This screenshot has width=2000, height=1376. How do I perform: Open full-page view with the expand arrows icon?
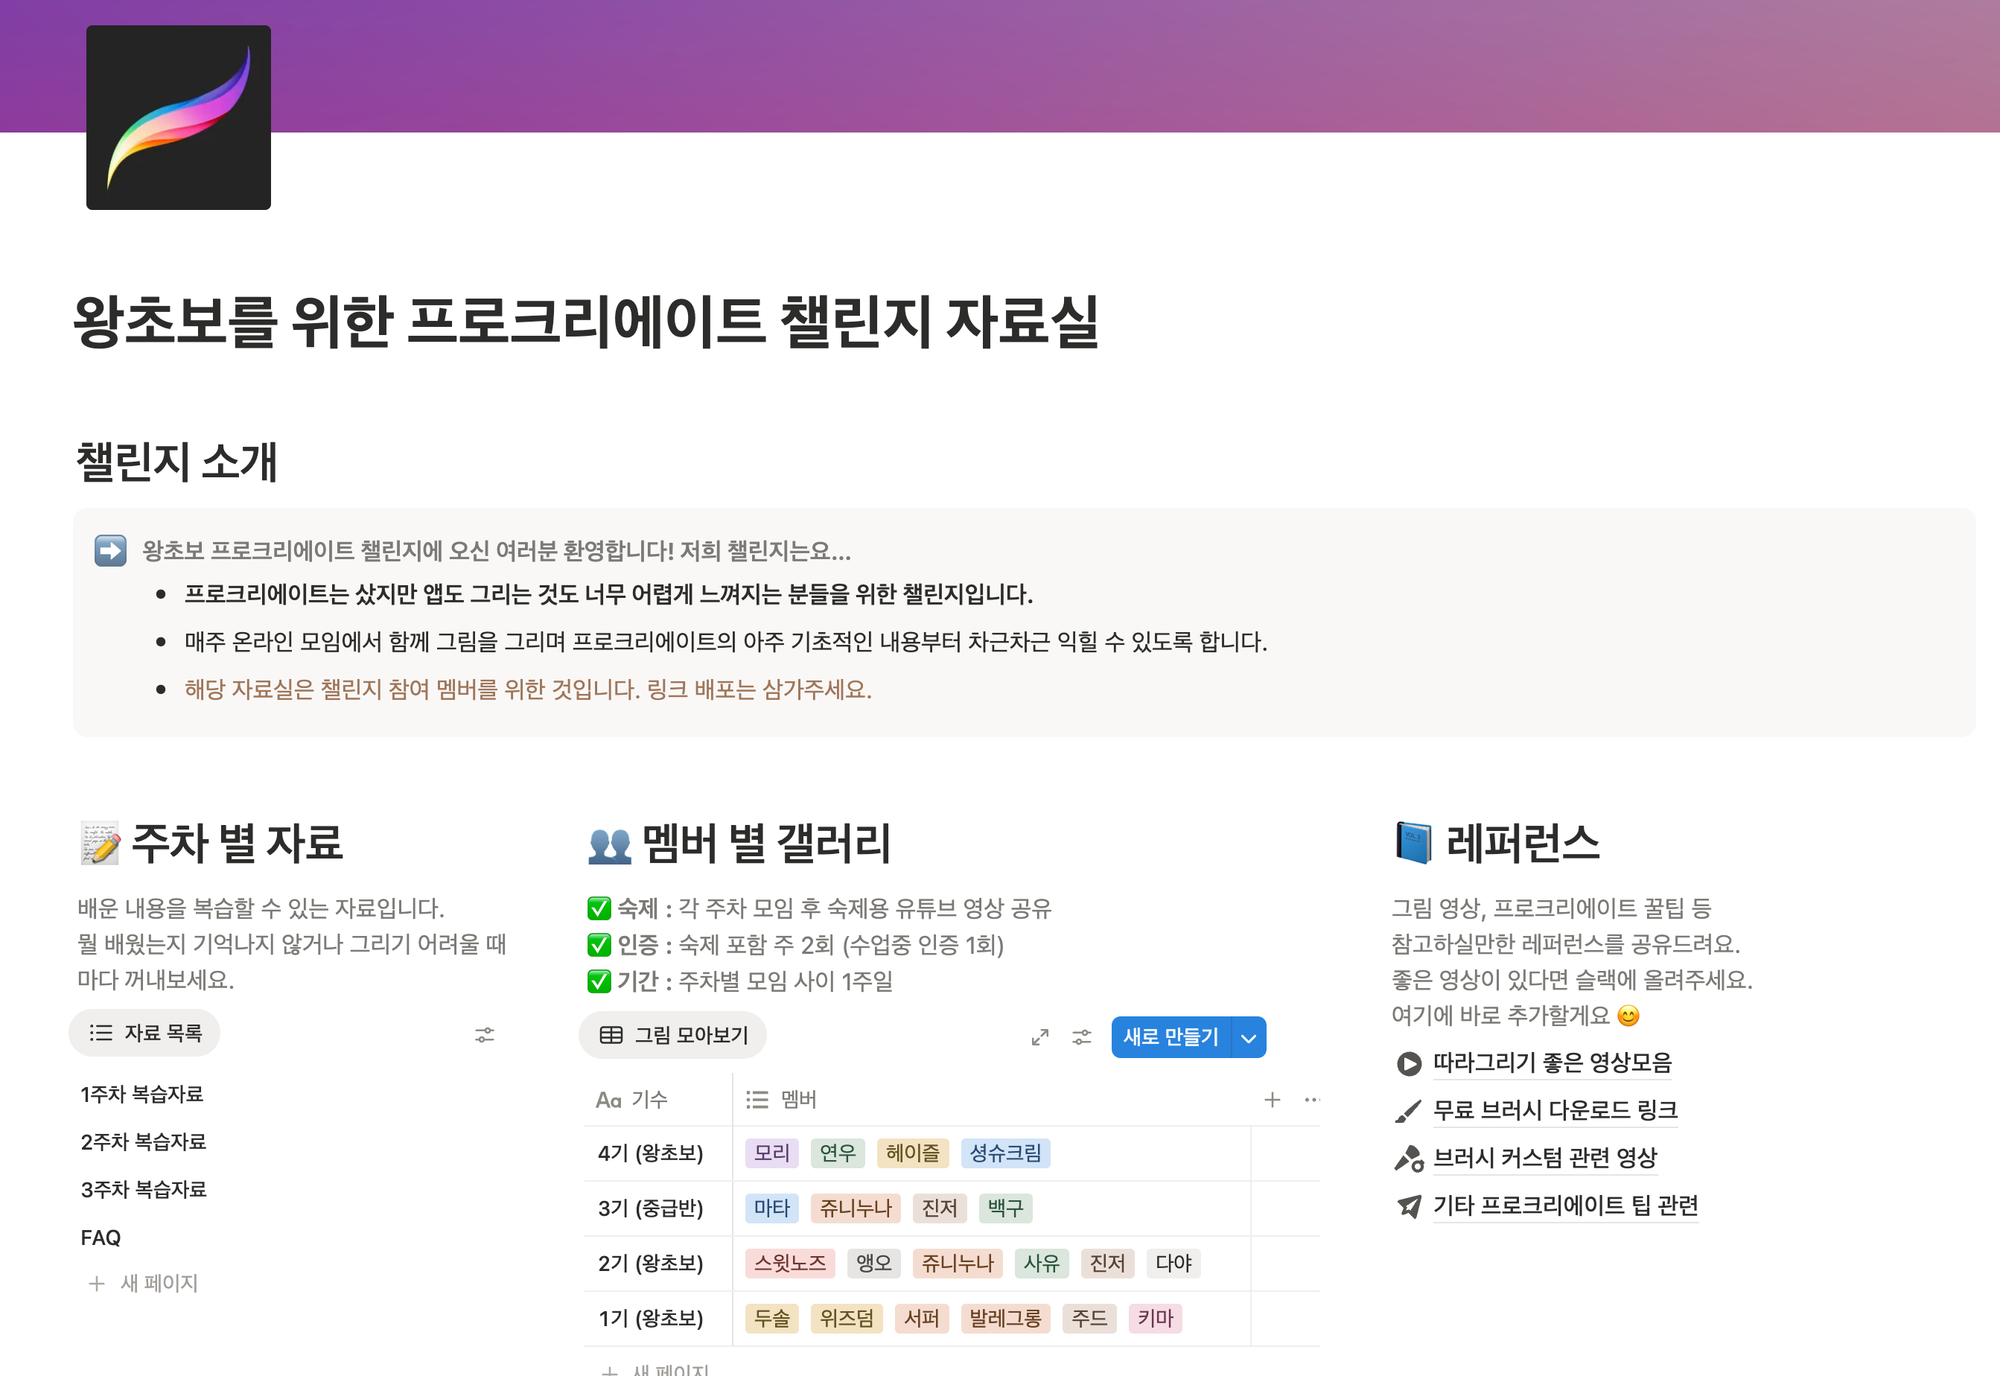coord(1040,1037)
